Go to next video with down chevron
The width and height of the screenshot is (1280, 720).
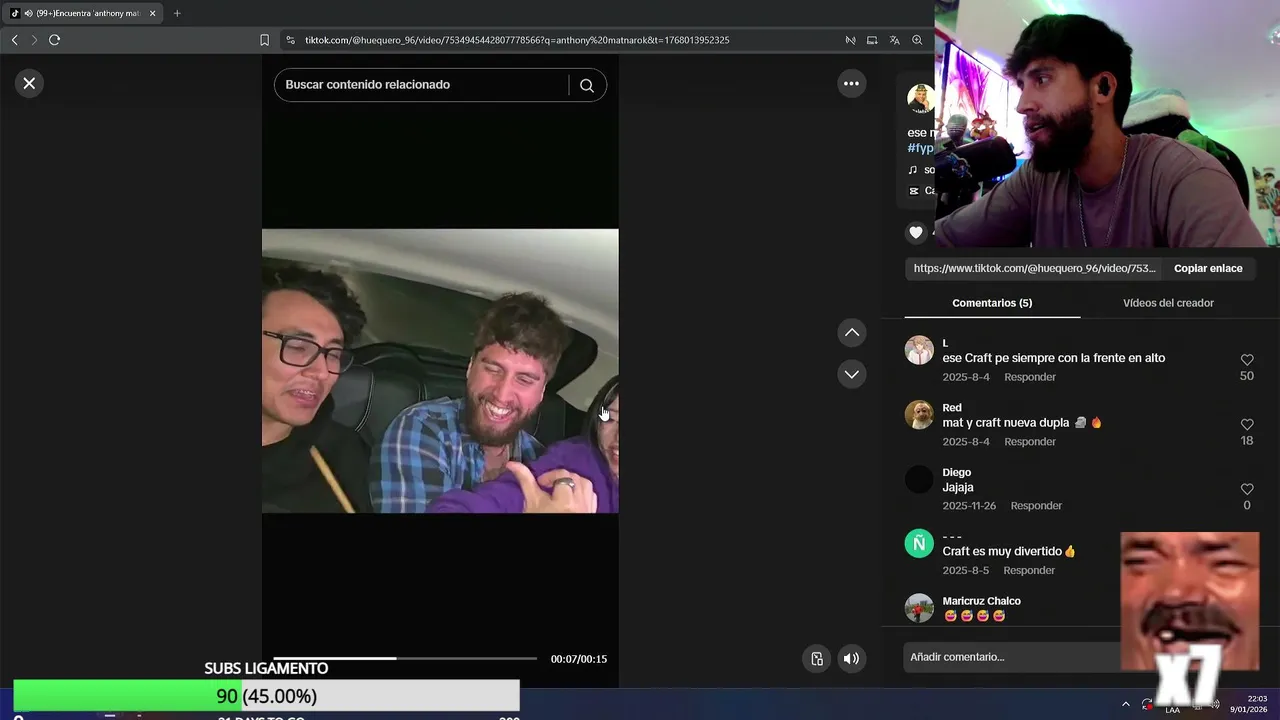pyautogui.click(x=852, y=374)
